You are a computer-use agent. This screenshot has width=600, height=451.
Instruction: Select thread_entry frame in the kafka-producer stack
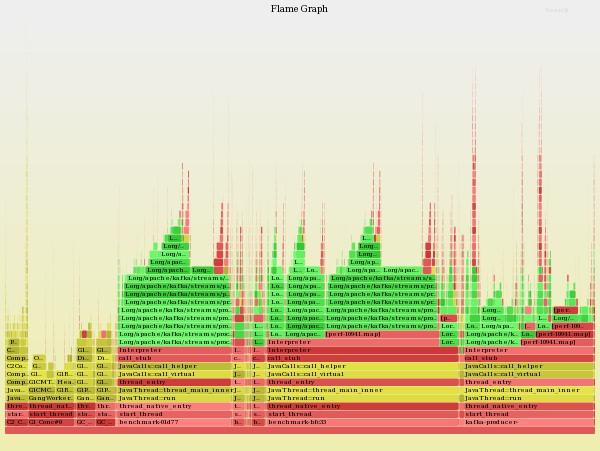coord(528,382)
